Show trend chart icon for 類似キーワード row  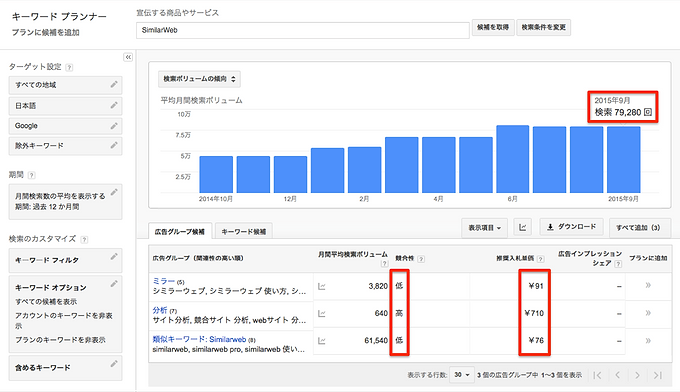click(321, 340)
